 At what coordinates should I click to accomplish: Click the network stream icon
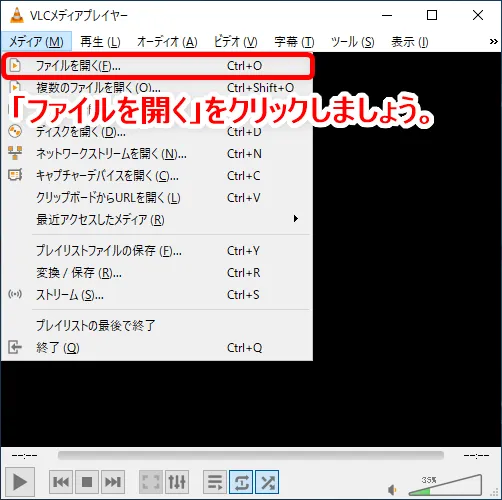(x=15, y=153)
